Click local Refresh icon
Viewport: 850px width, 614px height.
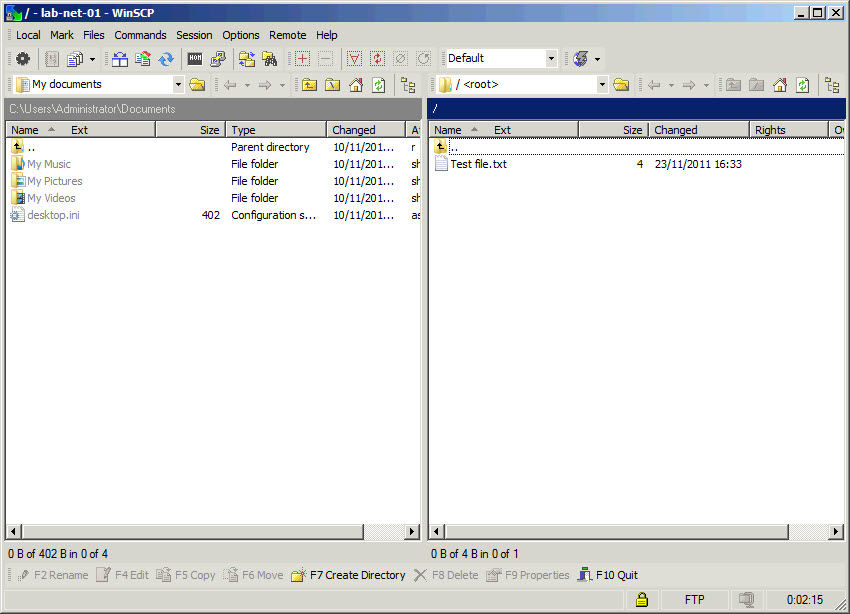pos(379,85)
